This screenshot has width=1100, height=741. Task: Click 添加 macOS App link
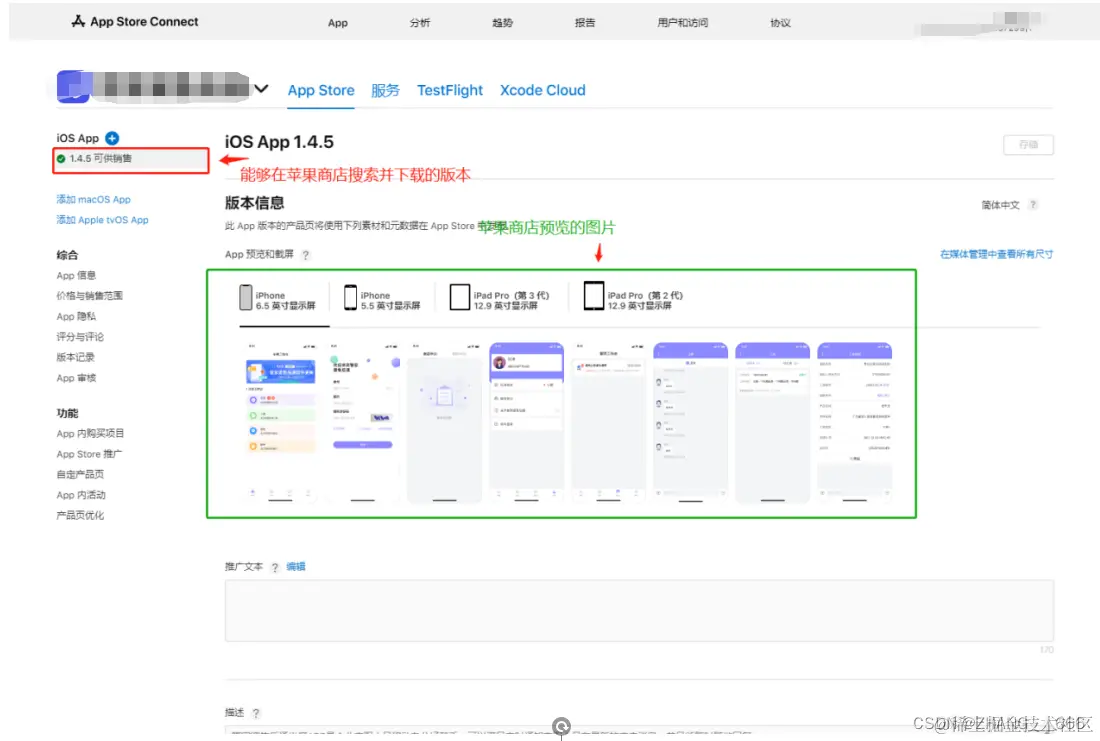[93, 200]
